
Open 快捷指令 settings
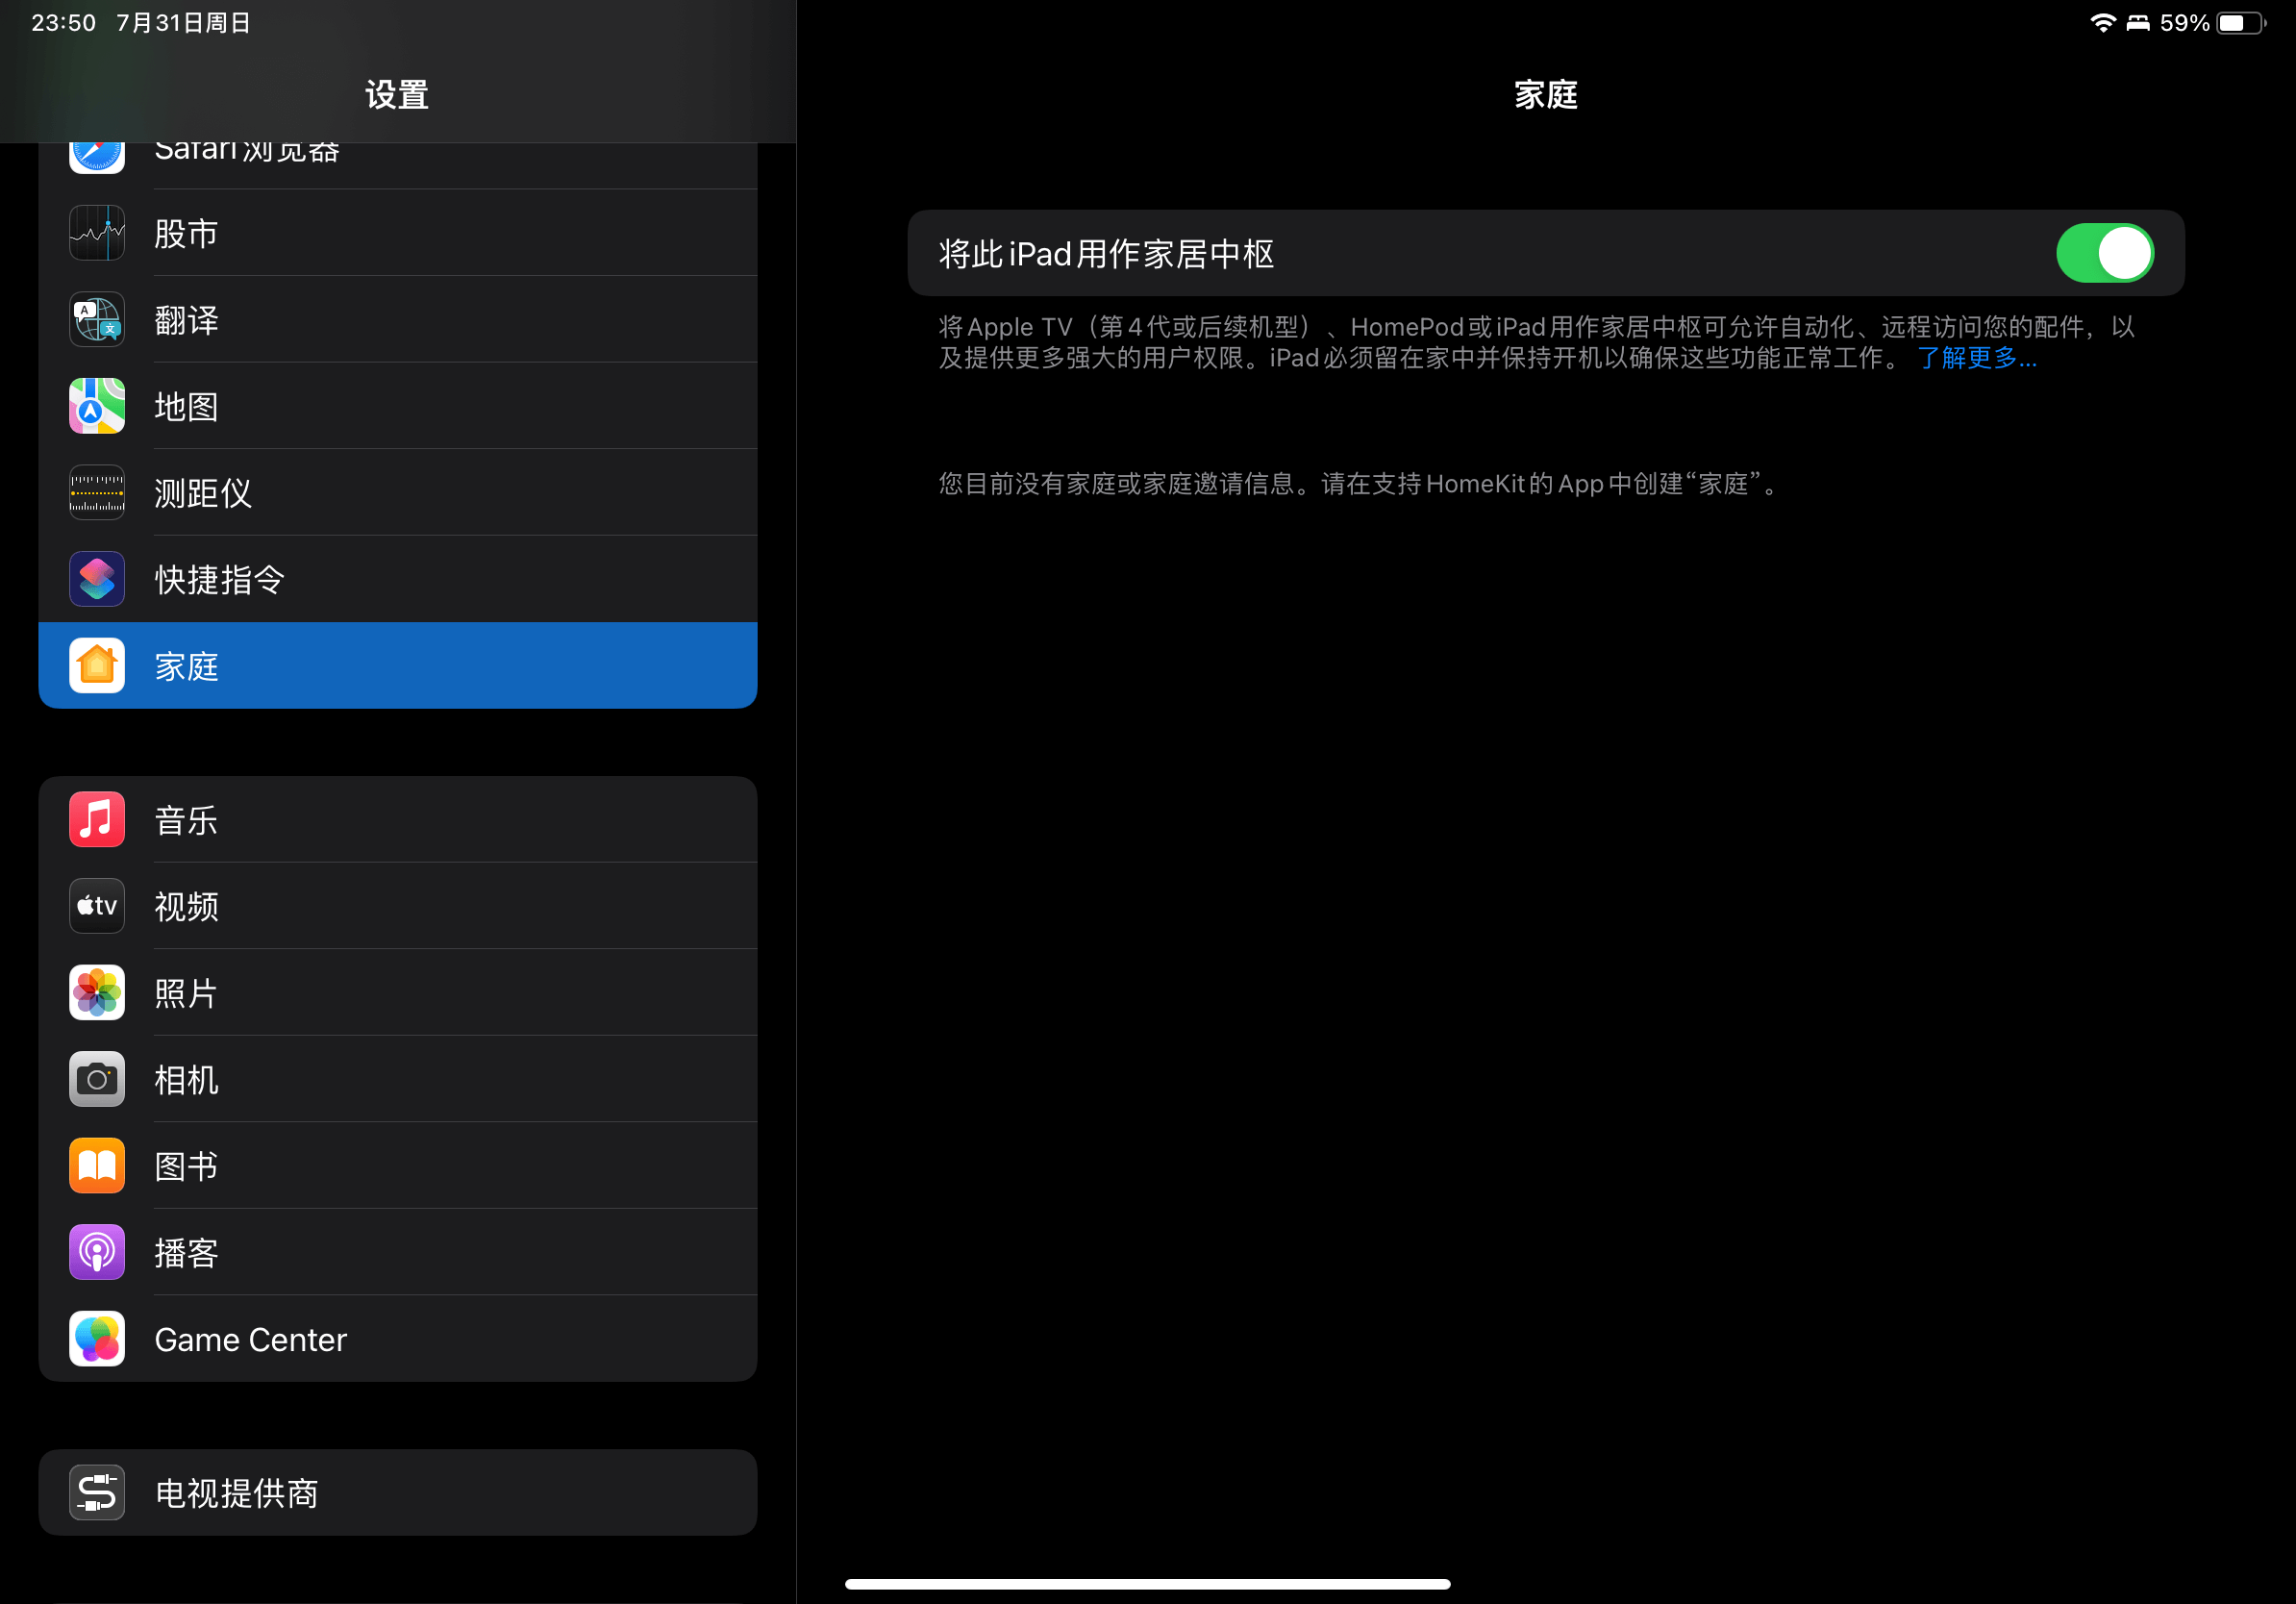pyautogui.click(x=396, y=578)
